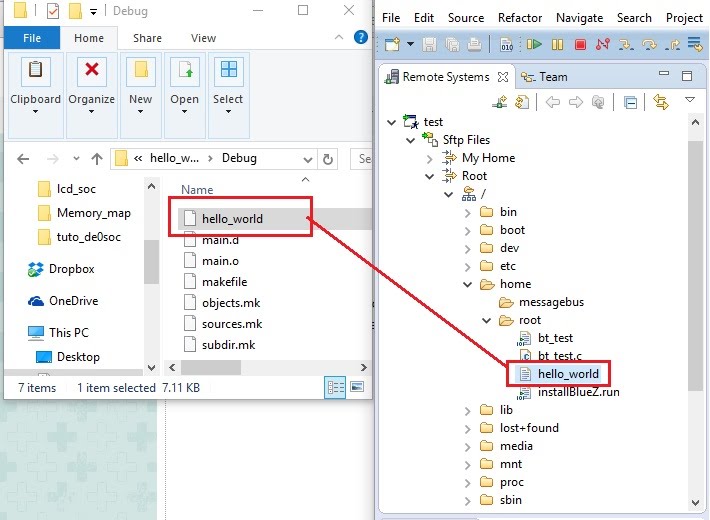Minimize the Remote Systems view panel
The width and height of the screenshot is (710, 520).
[664, 73]
